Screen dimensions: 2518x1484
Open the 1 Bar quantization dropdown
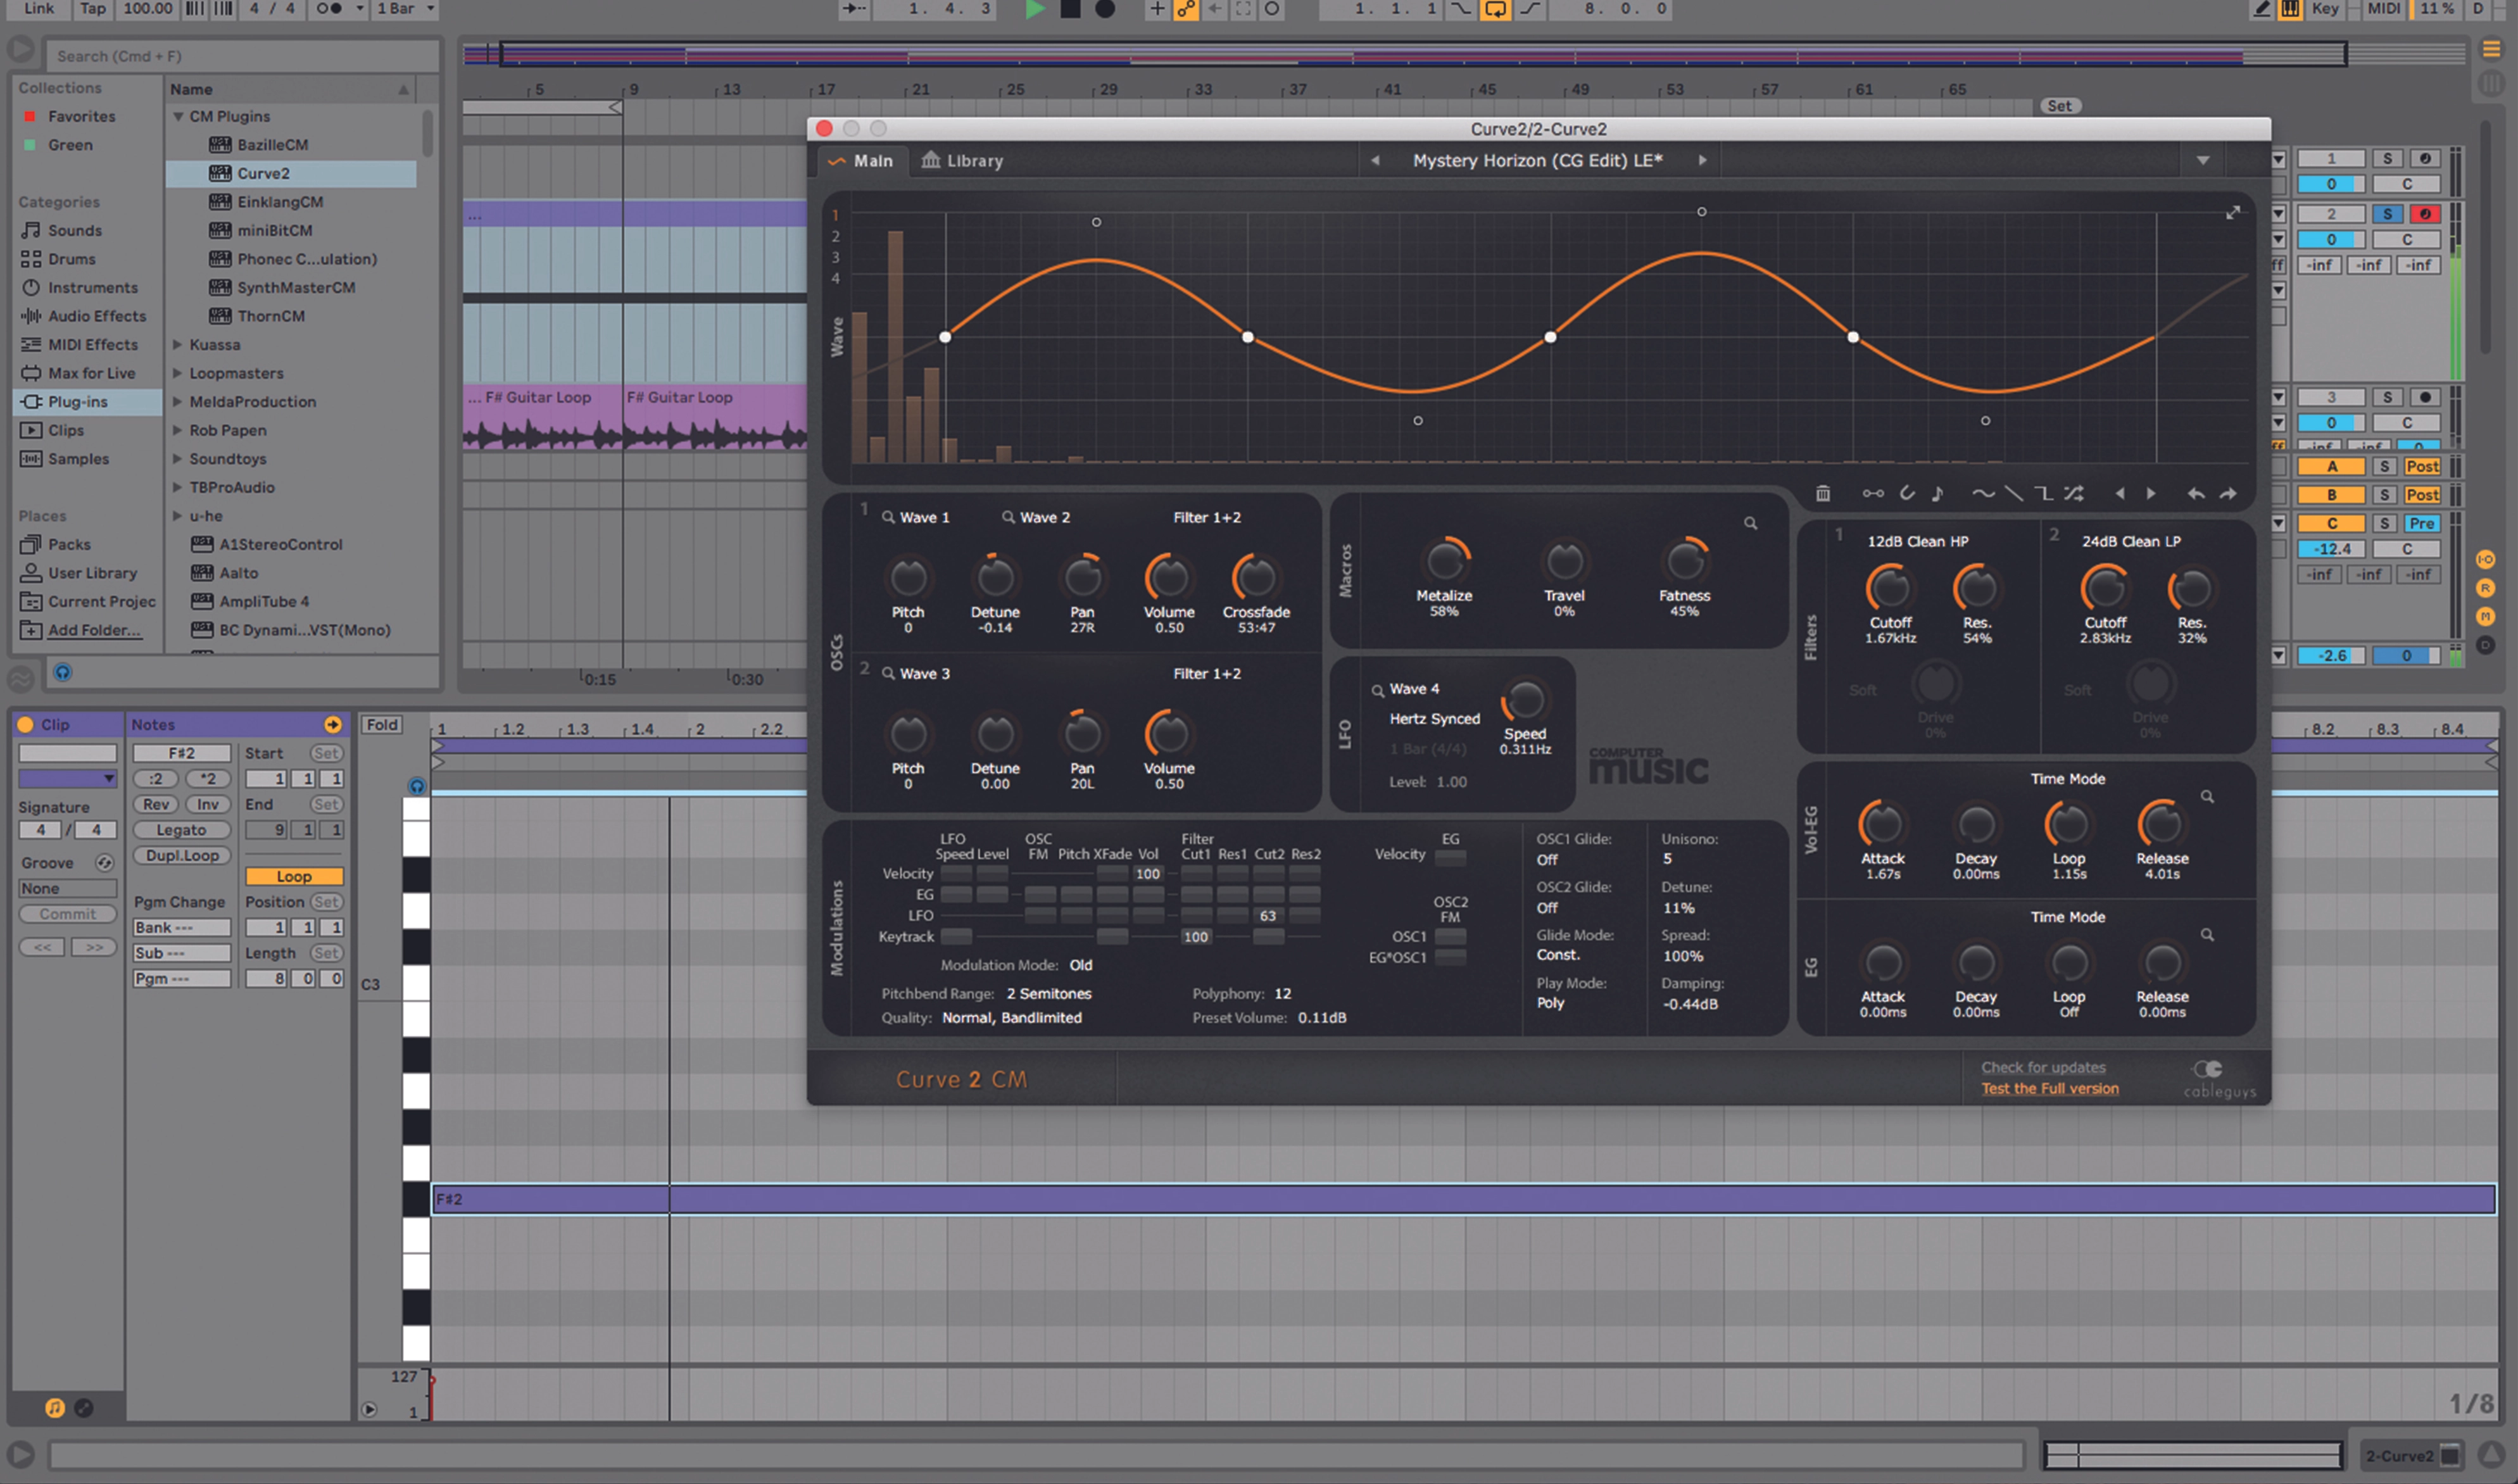coord(406,9)
